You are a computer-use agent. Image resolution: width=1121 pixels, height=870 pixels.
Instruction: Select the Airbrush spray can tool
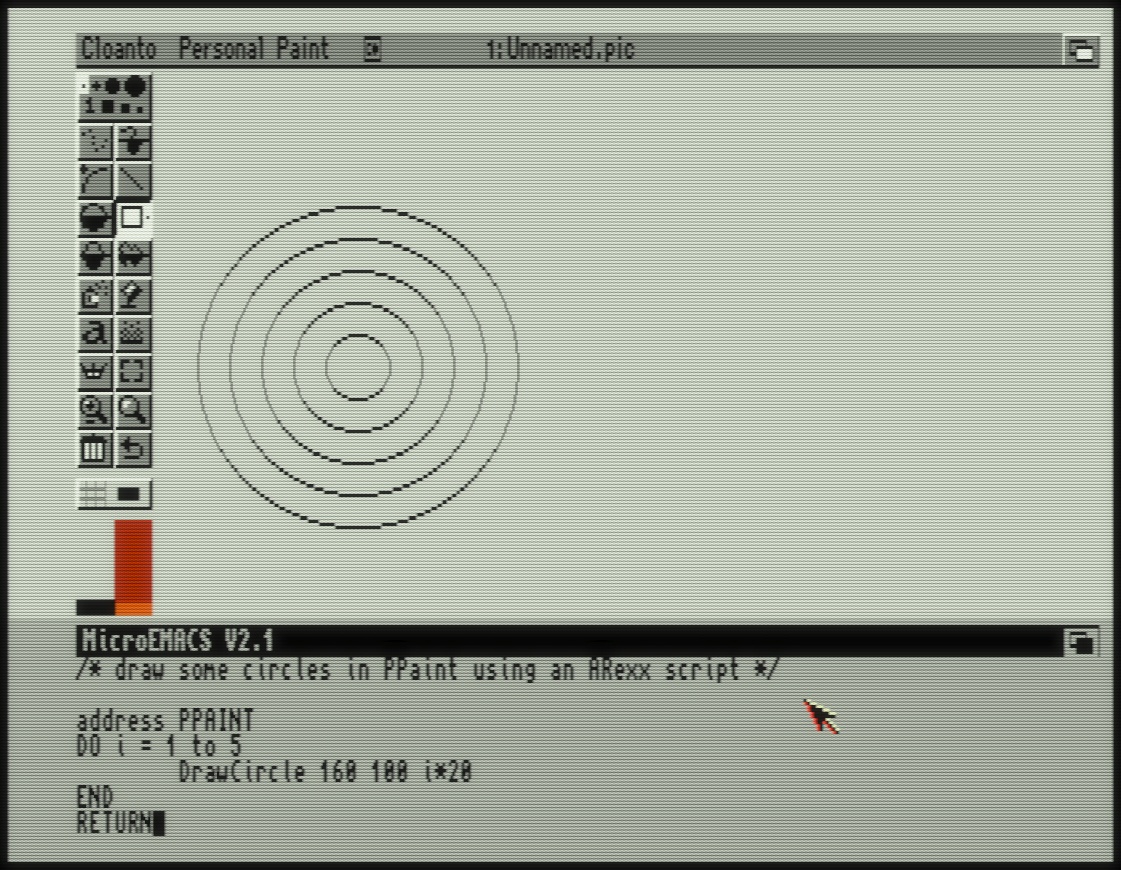(95, 295)
